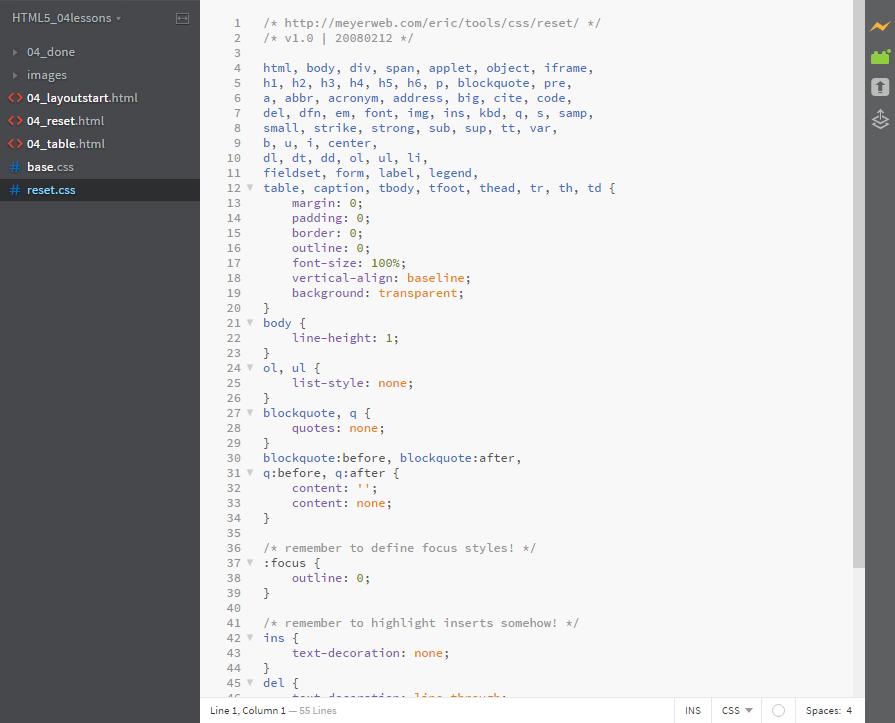Open the Extension Manager brick icon

880,57
